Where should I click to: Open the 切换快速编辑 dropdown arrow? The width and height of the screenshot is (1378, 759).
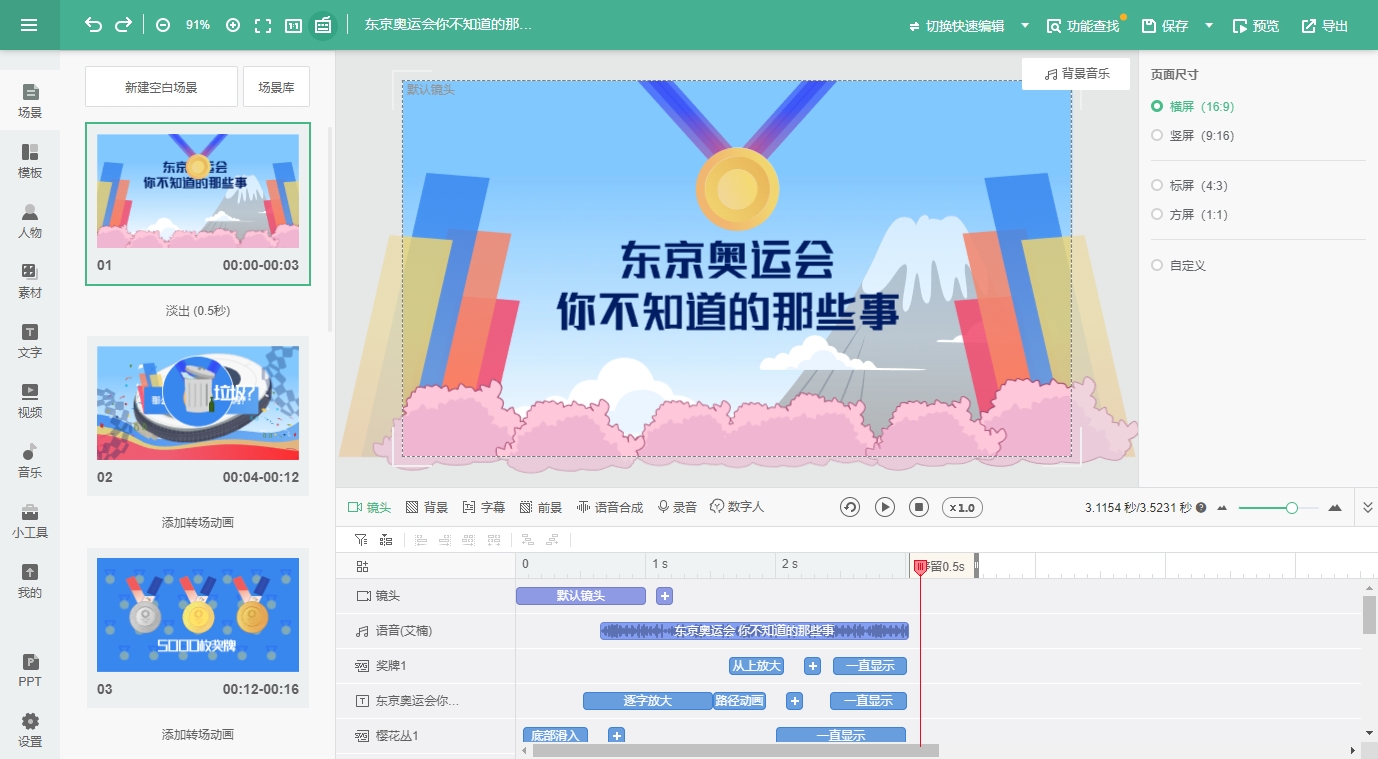point(1025,25)
